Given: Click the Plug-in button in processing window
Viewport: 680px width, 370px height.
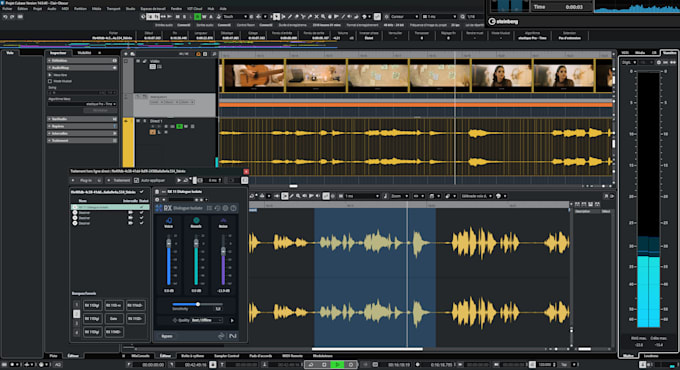Looking at the screenshot, I should (86, 180).
